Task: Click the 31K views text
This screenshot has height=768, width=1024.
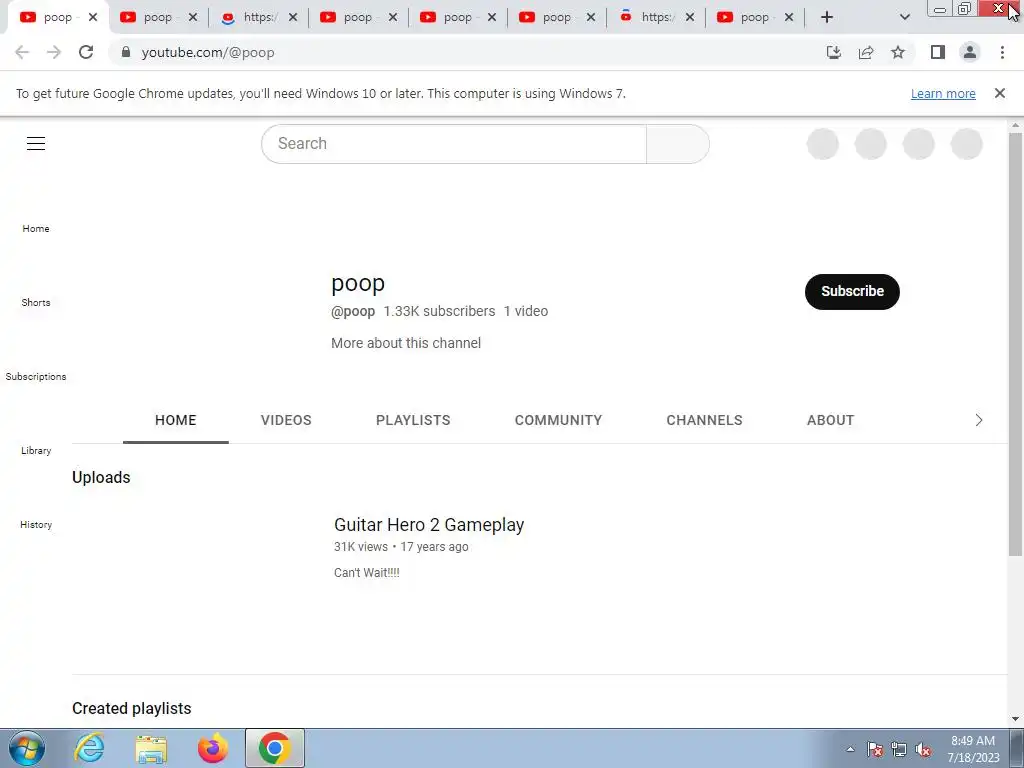Action: (360, 547)
